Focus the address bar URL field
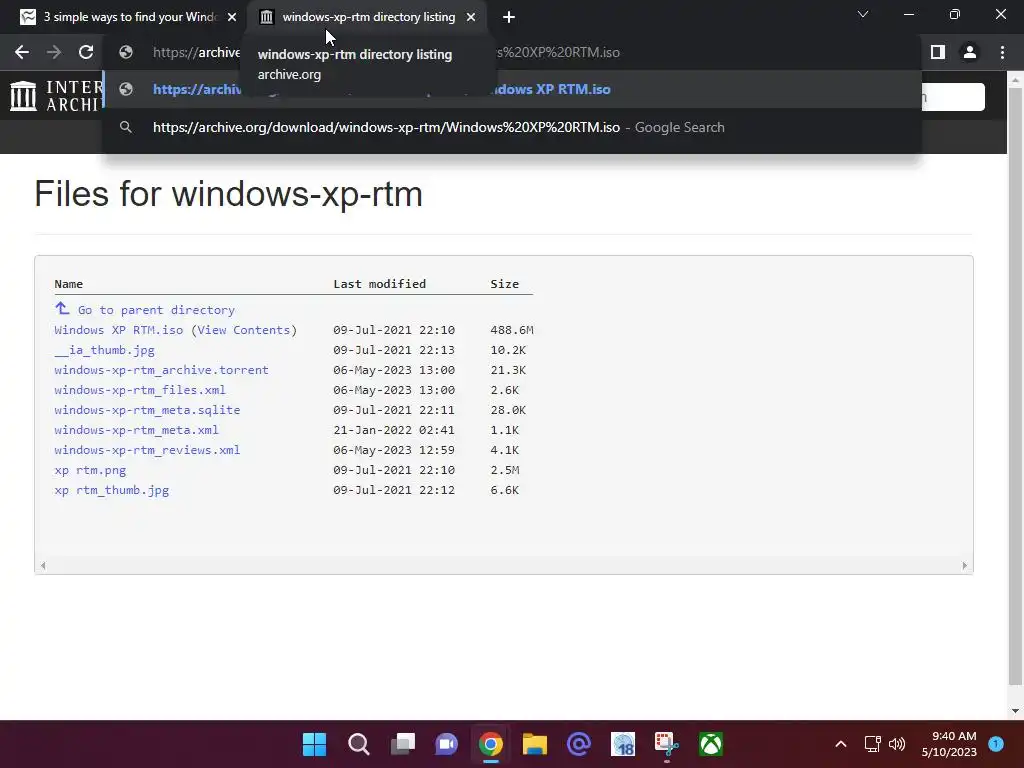This screenshot has width=1024, height=768. 512,52
